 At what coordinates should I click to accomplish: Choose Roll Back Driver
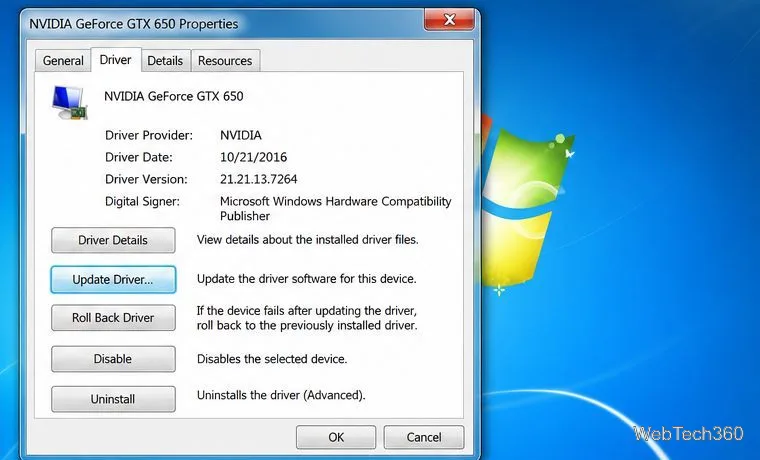113,317
